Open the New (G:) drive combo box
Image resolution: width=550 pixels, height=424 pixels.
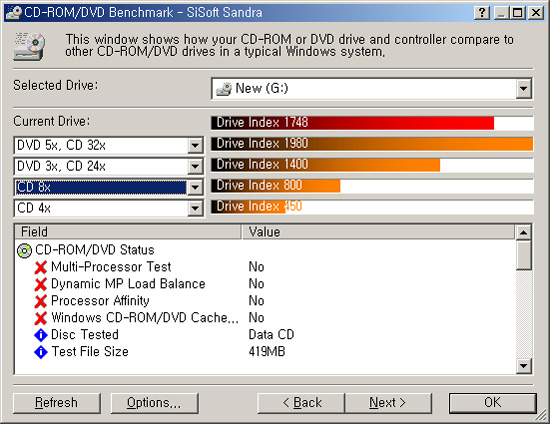(x=372, y=88)
